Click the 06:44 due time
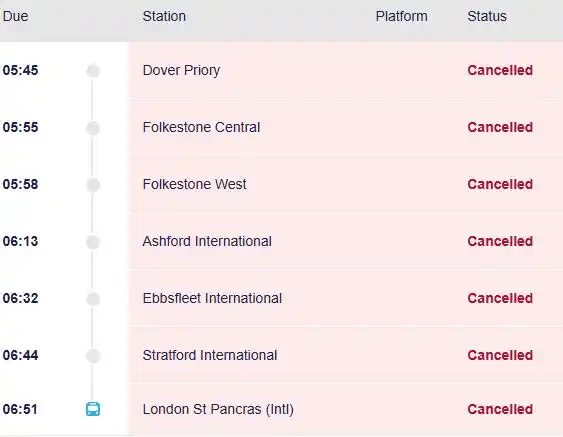 (20, 355)
